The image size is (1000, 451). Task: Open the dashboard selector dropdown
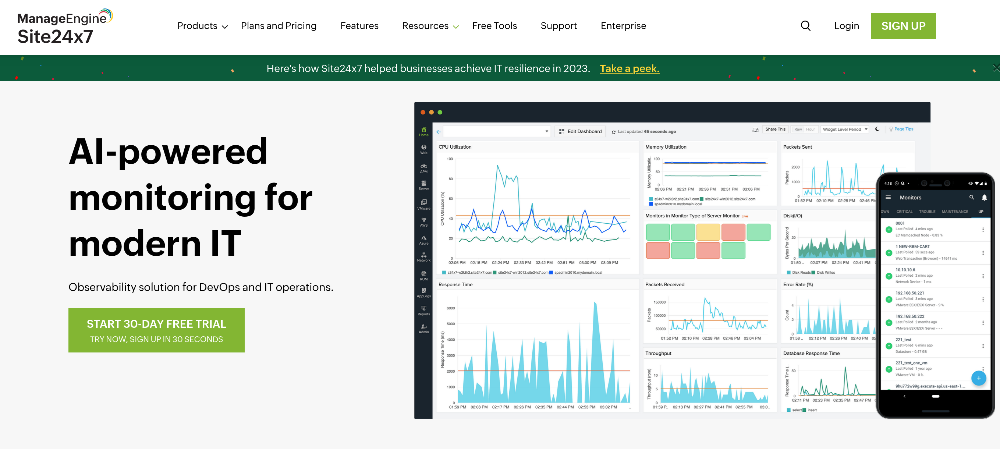[496, 131]
